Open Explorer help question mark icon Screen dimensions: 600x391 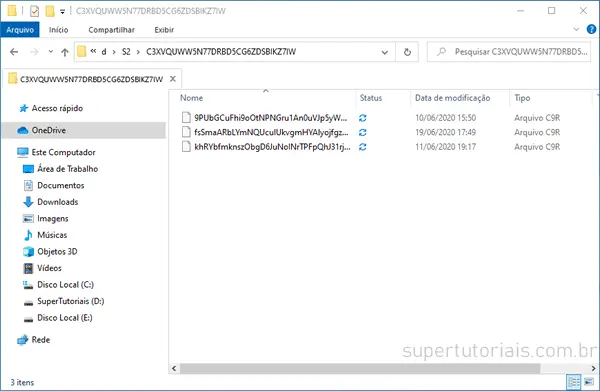tap(591, 29)
